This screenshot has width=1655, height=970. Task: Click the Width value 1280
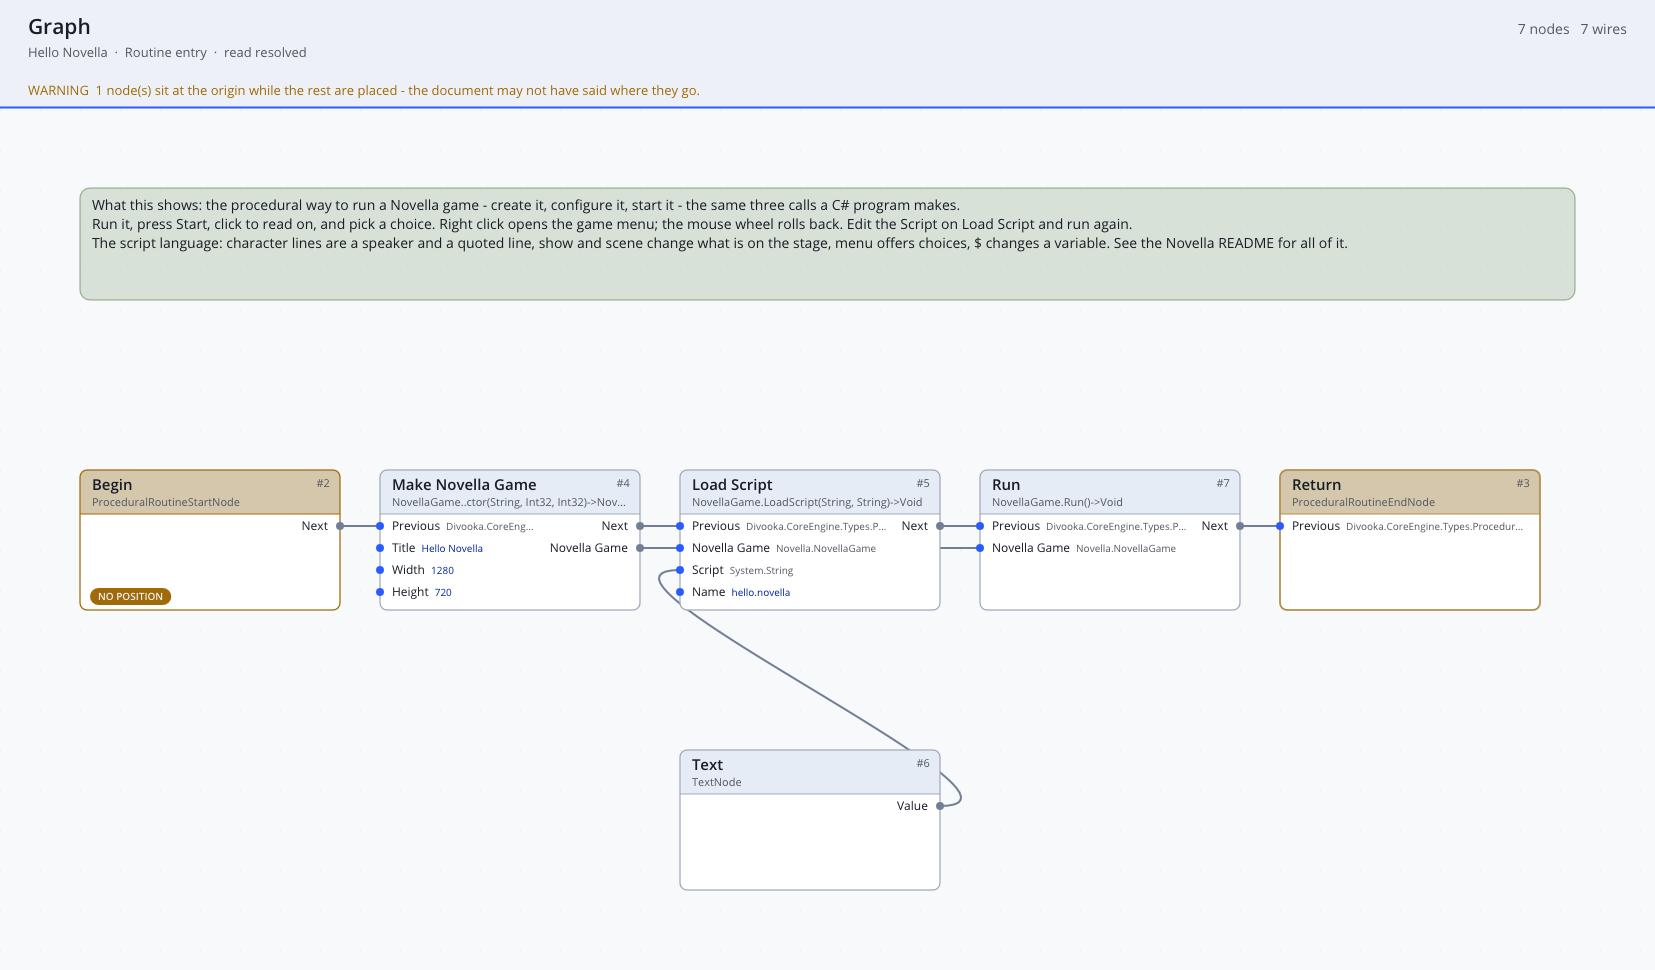coord(442,570)
